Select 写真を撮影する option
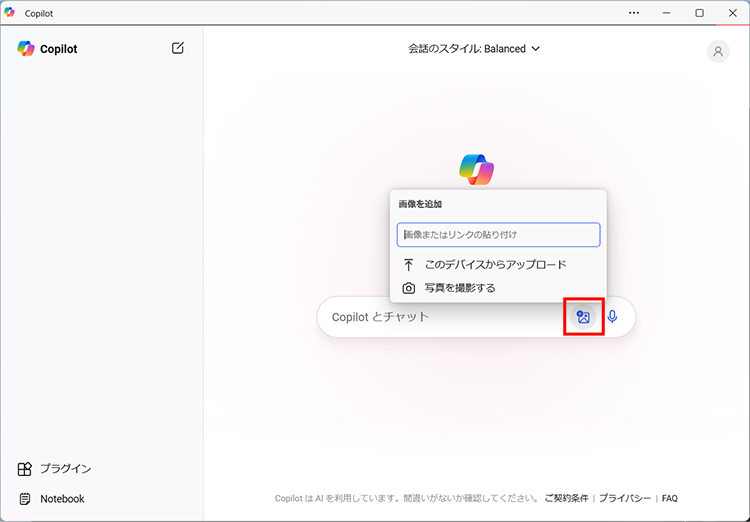 click(498, 288)
